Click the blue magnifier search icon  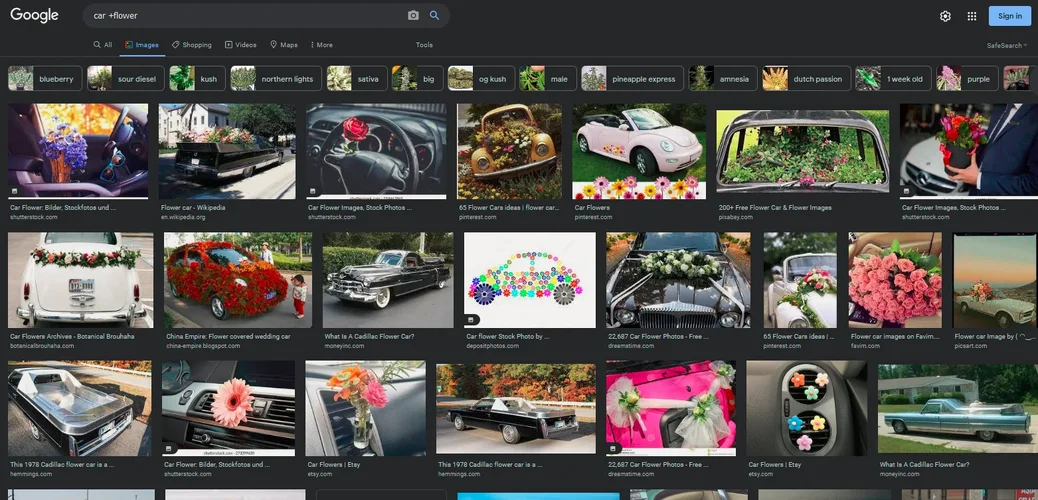[x=434, y=15]
